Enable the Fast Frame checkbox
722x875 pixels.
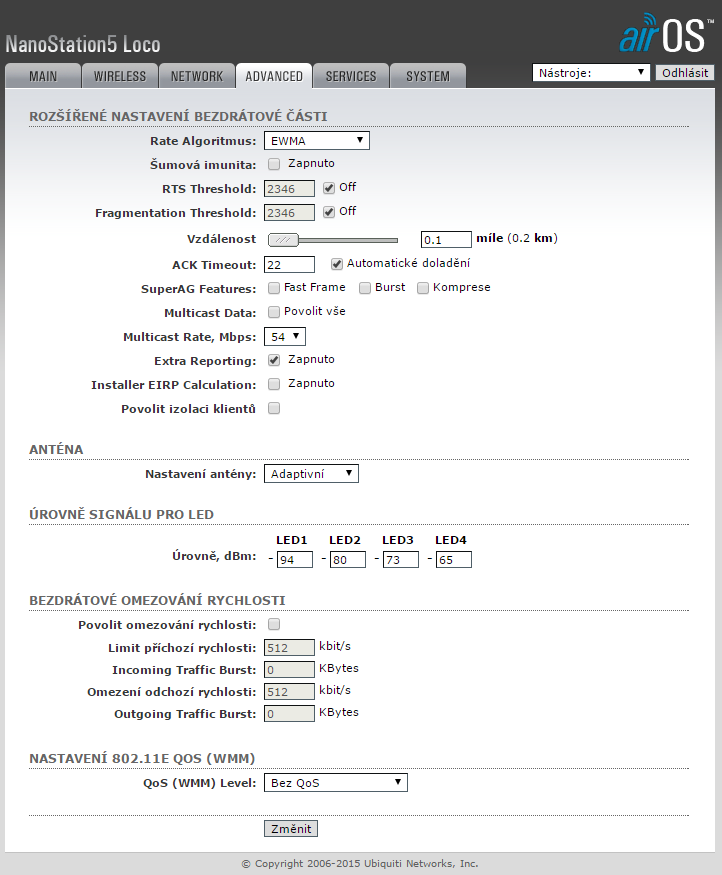(x=275, y=288)
